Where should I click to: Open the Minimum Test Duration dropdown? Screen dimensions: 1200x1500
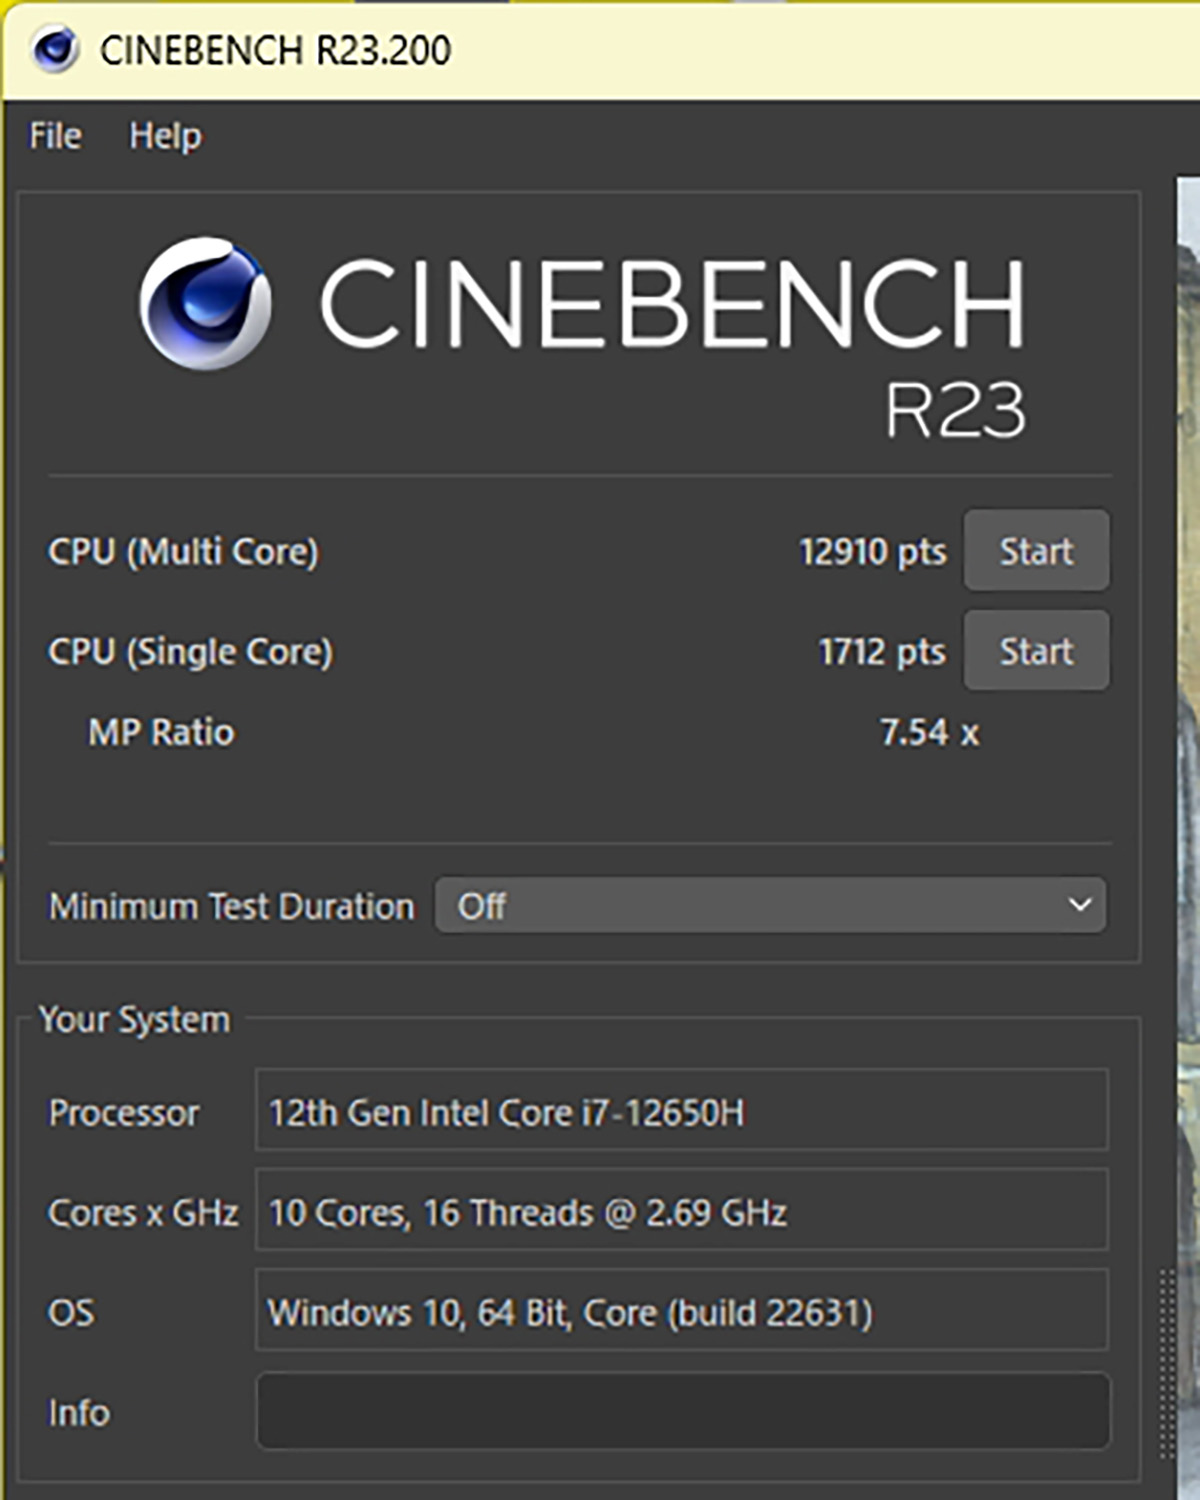(770, 906)
